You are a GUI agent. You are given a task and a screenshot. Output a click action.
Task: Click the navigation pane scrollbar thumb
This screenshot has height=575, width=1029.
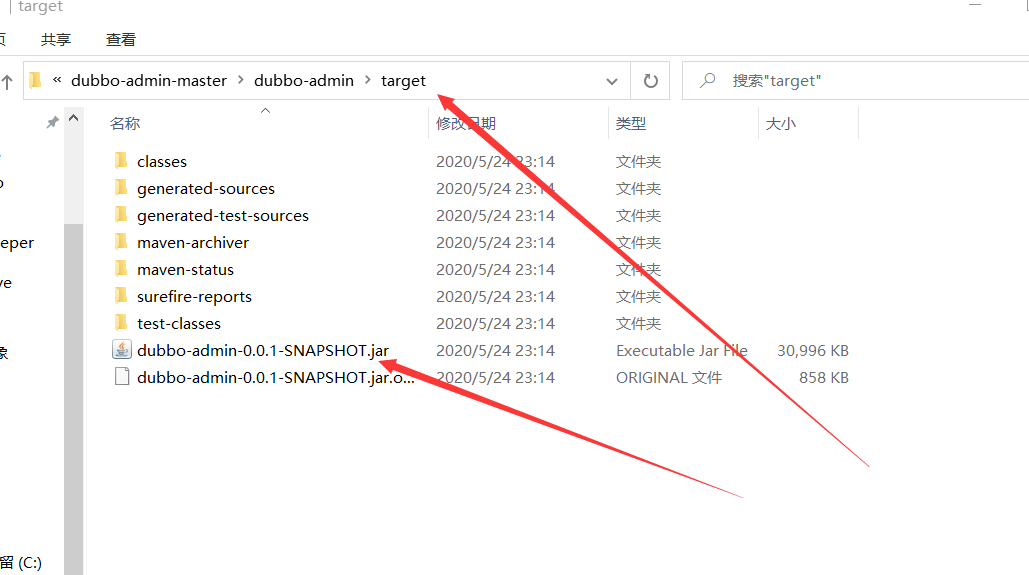point(74,399)
